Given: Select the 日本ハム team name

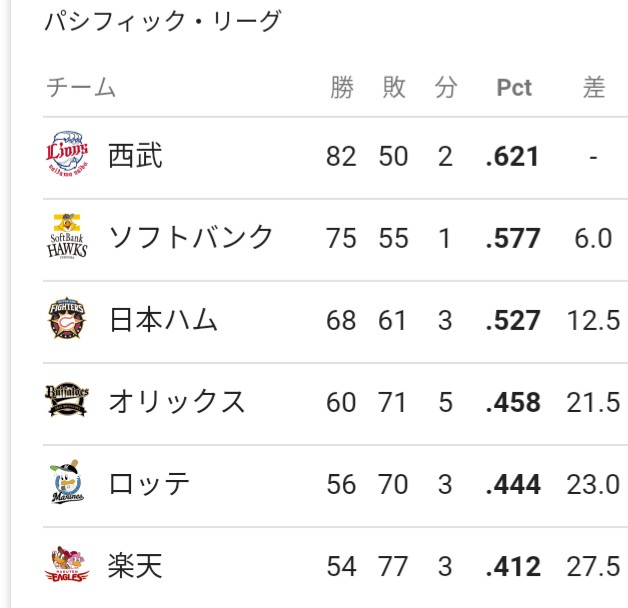Looking at the screenshot, I should click(x=163, y=319).
